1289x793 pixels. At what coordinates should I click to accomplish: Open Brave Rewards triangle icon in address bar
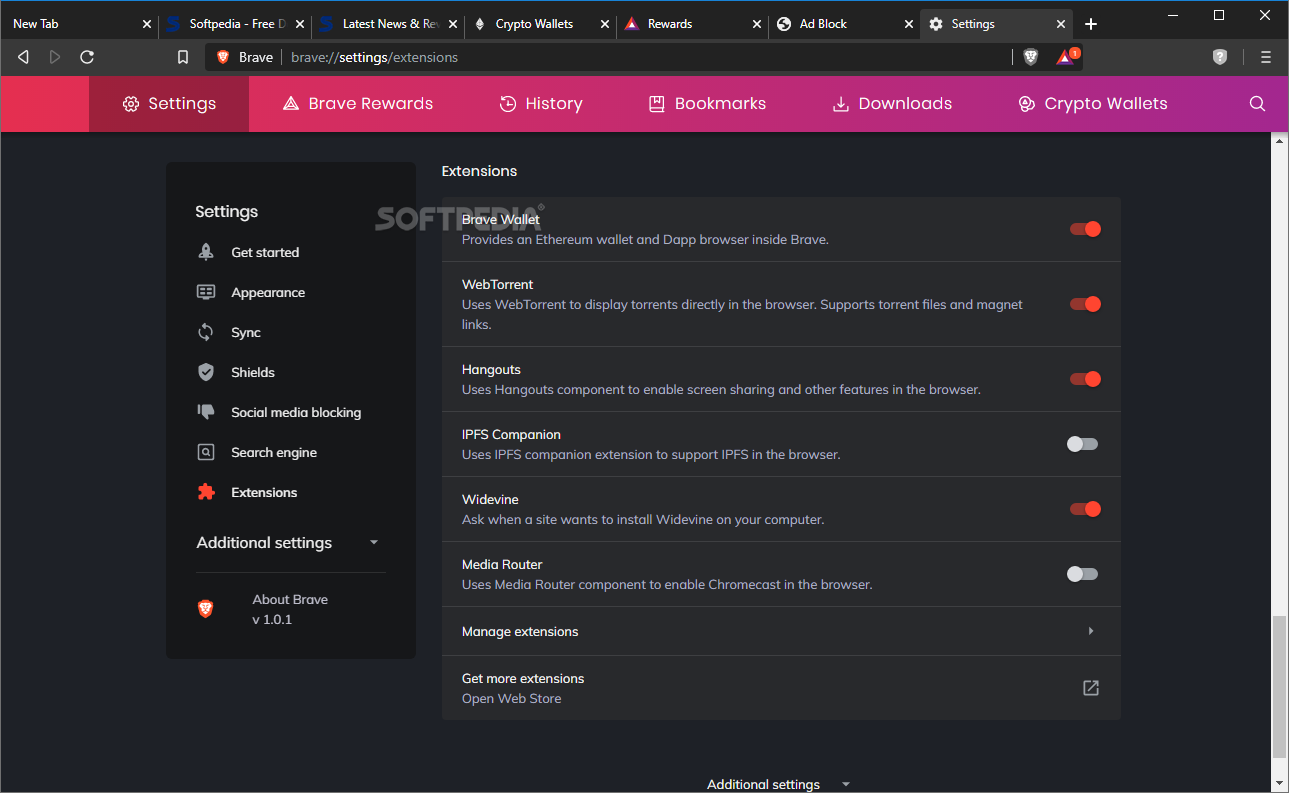[1066, 57]
